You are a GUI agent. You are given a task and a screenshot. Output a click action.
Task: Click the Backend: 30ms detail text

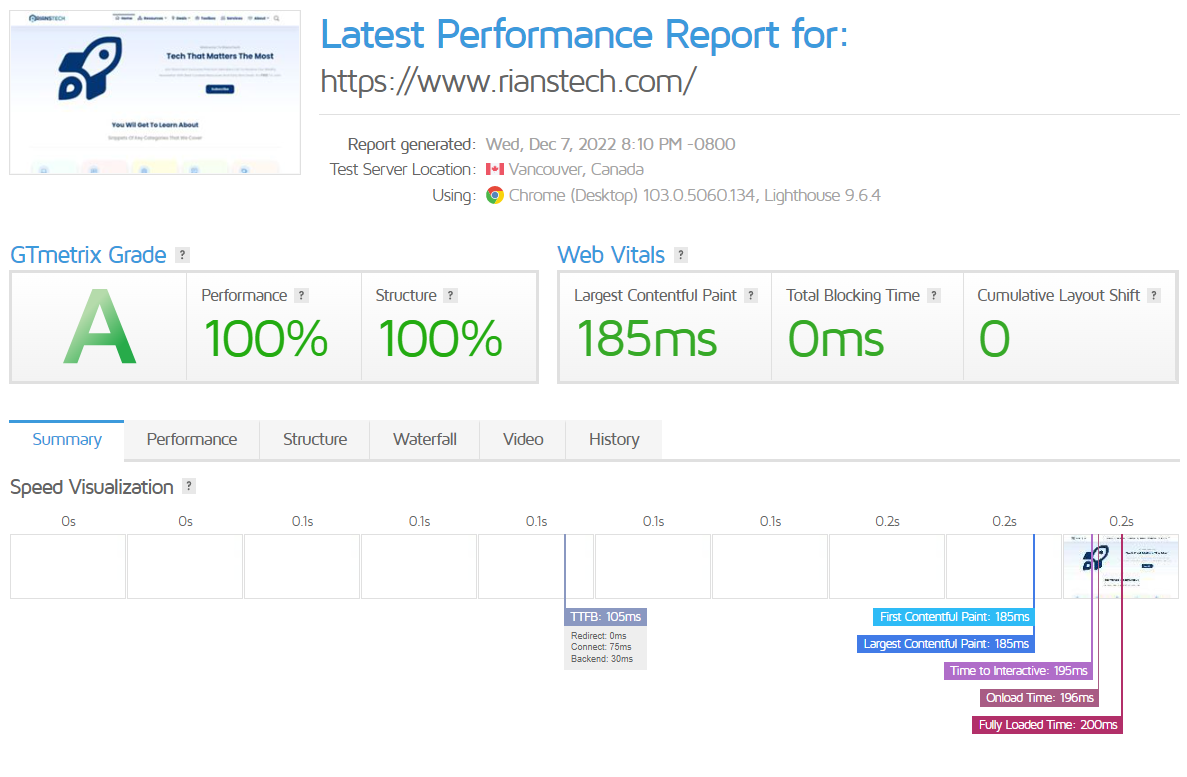(602, 659)
